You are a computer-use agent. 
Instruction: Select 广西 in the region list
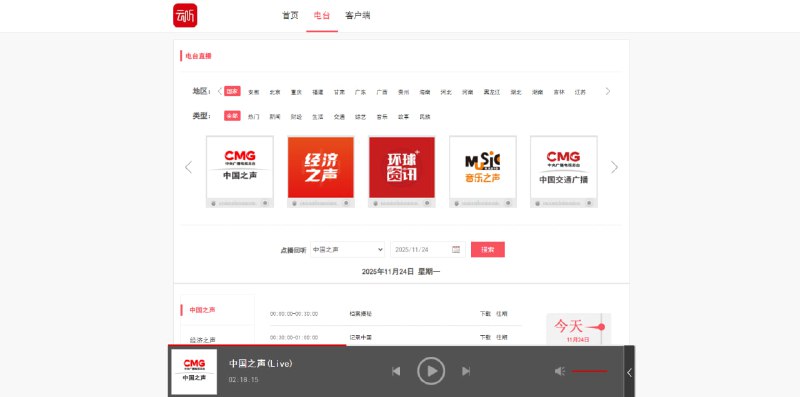click(382, 92)
